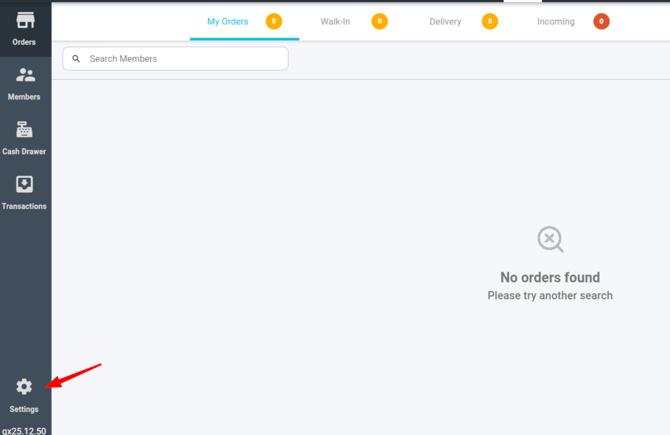Screen dimensions: 670x435
Task: Click the Settings text label in sidebar
Action: point(24,409)
